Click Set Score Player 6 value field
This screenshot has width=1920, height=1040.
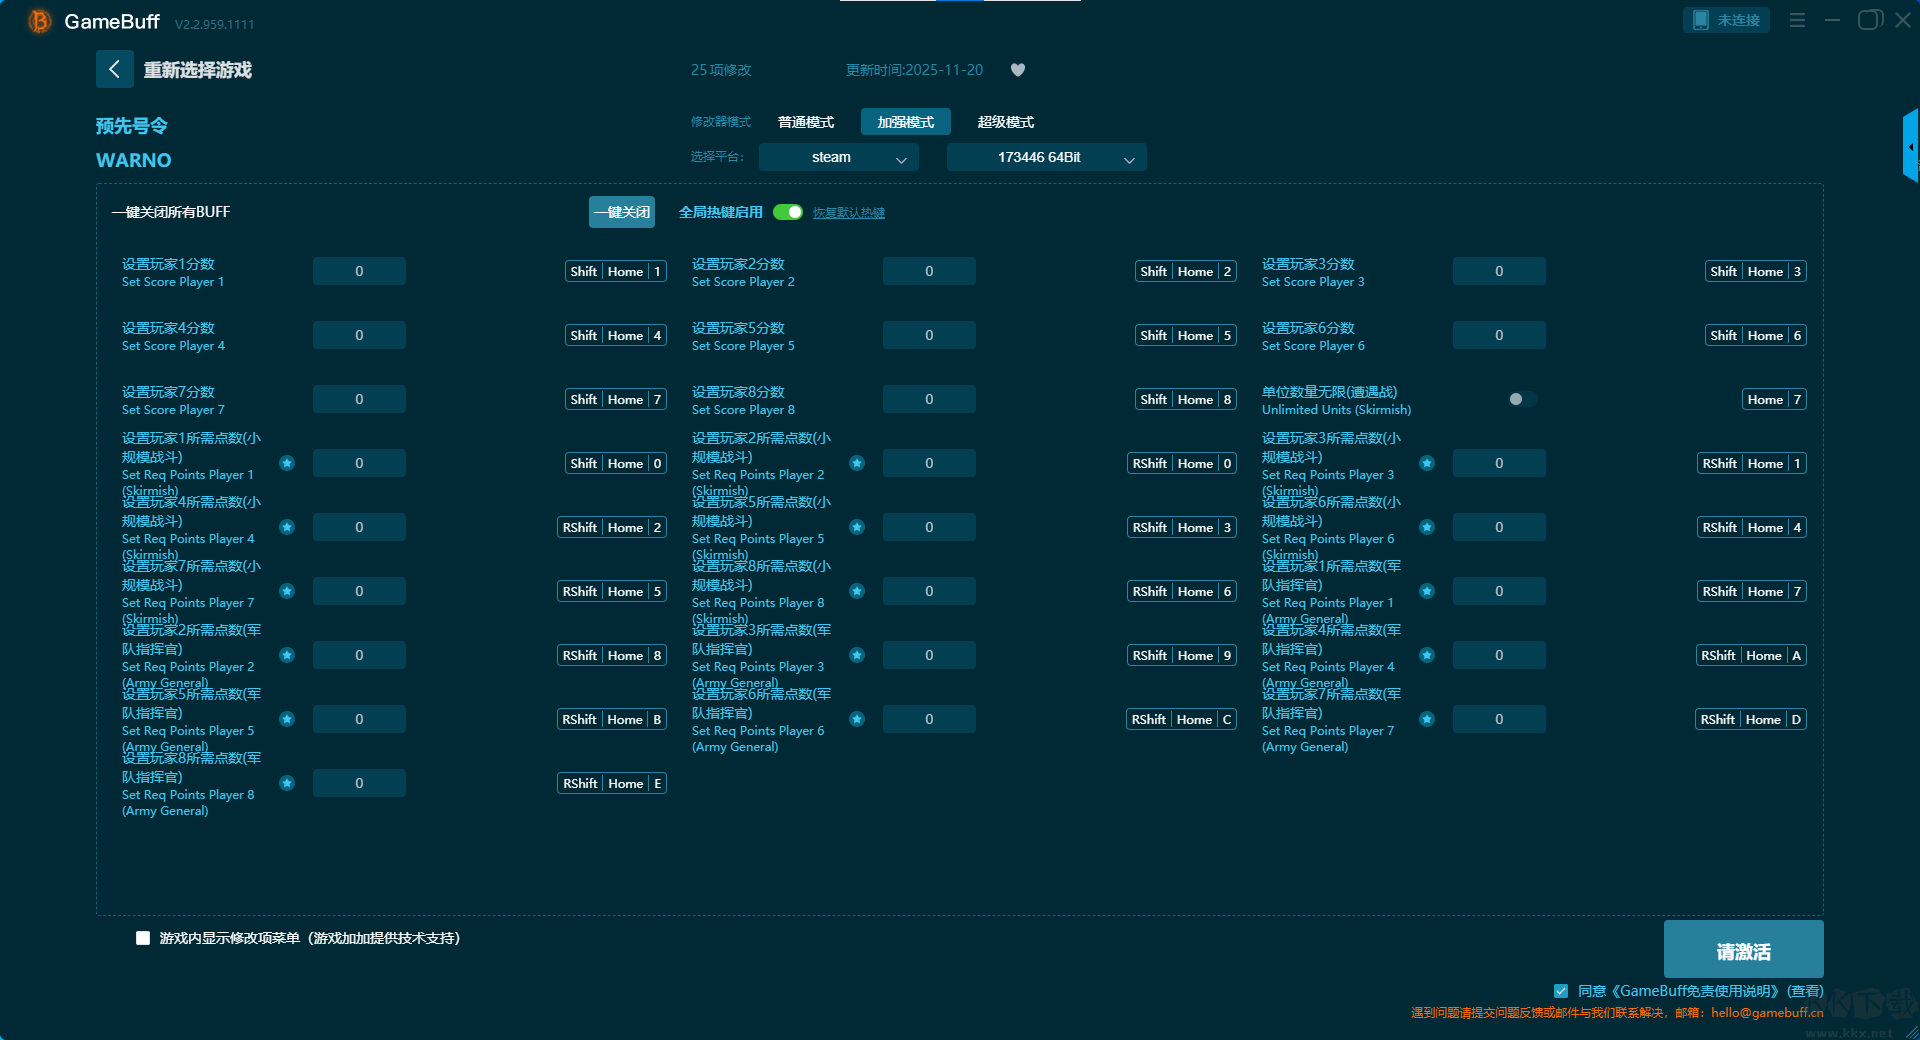point(1499,335)
